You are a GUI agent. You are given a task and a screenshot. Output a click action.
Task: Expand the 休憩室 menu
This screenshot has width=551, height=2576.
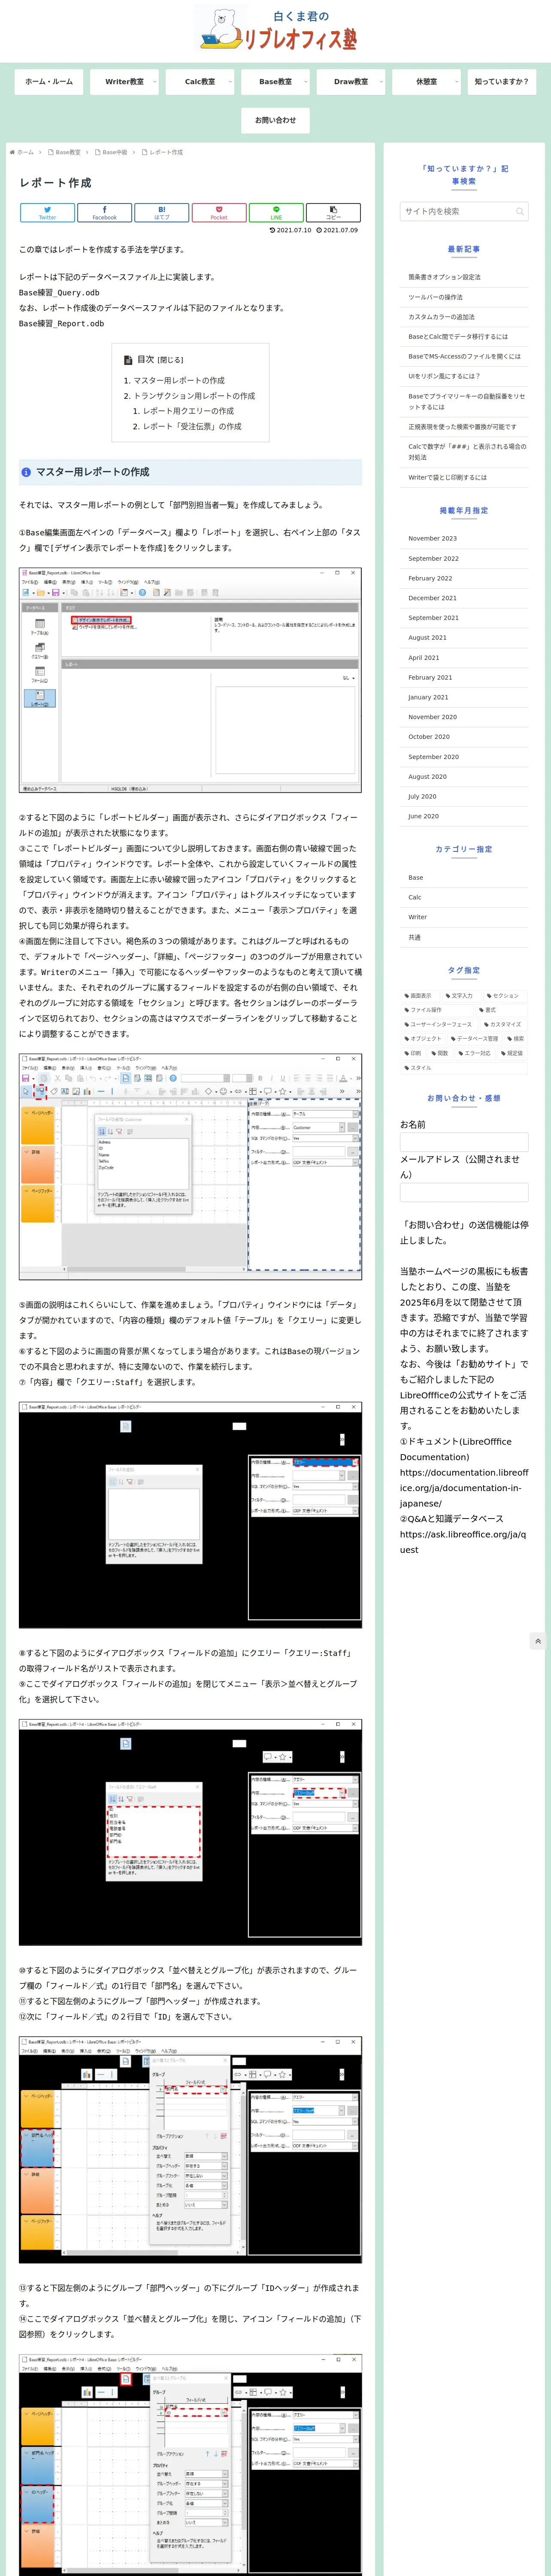click(427, 82)
